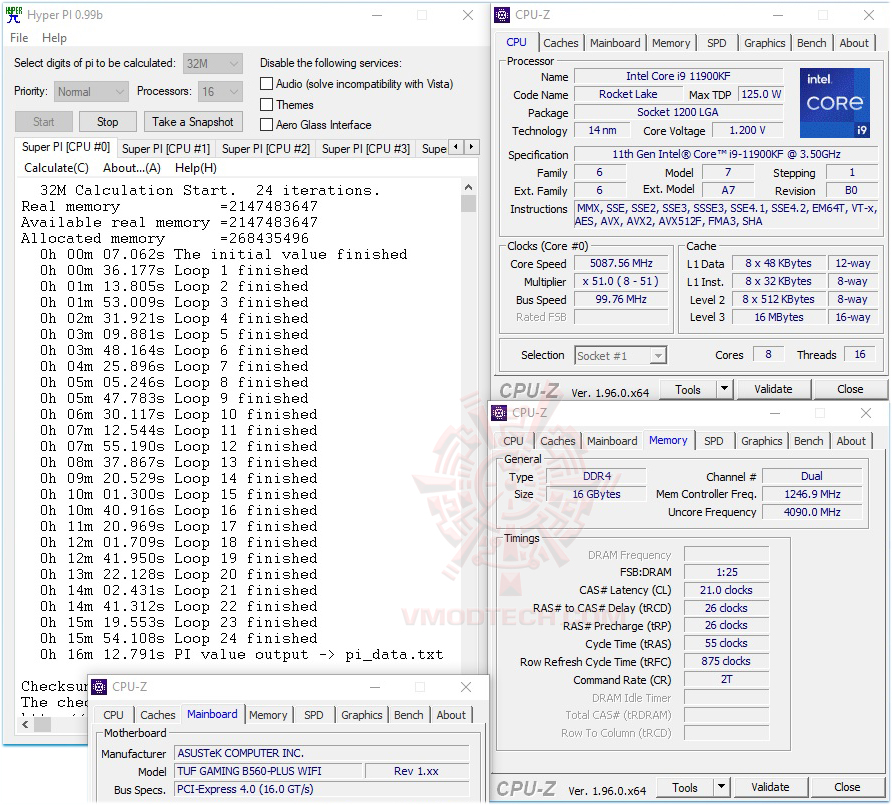Open the pi digits 32M dropdown
Screen dimensions: 892x805
pyautogui.click(x=213, y=63)
